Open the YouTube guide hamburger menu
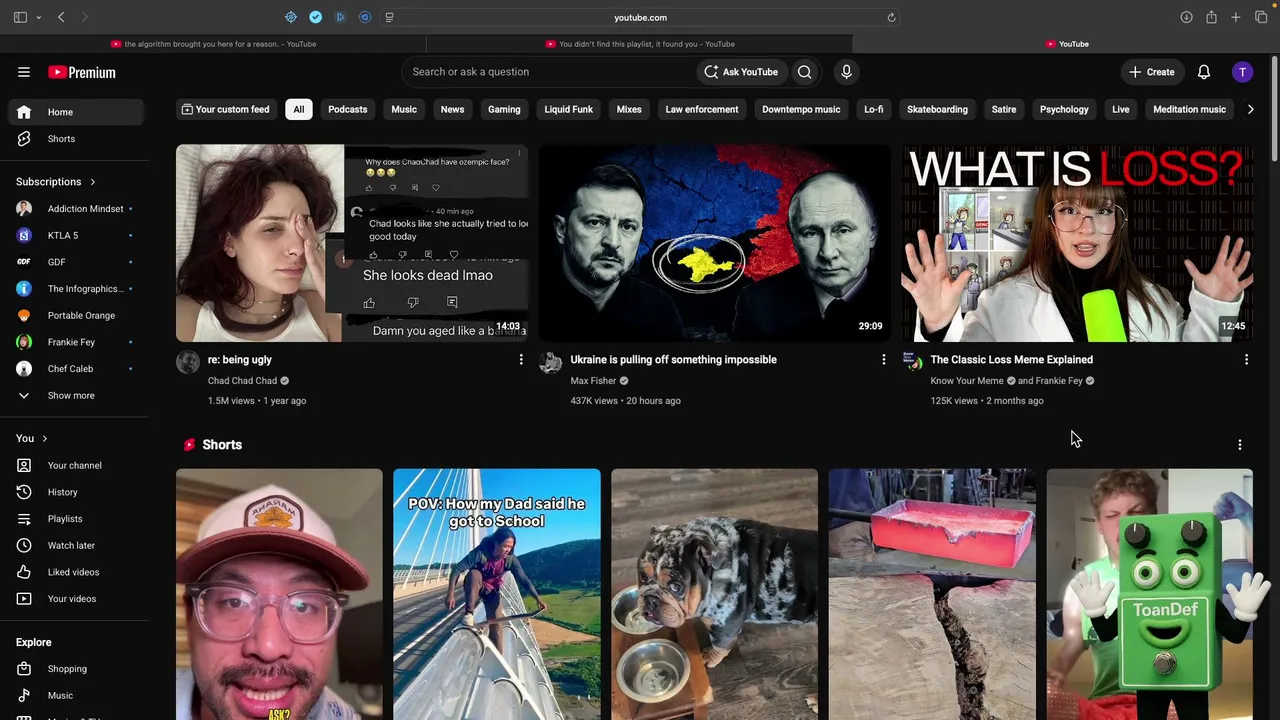 tap(24, 72)
